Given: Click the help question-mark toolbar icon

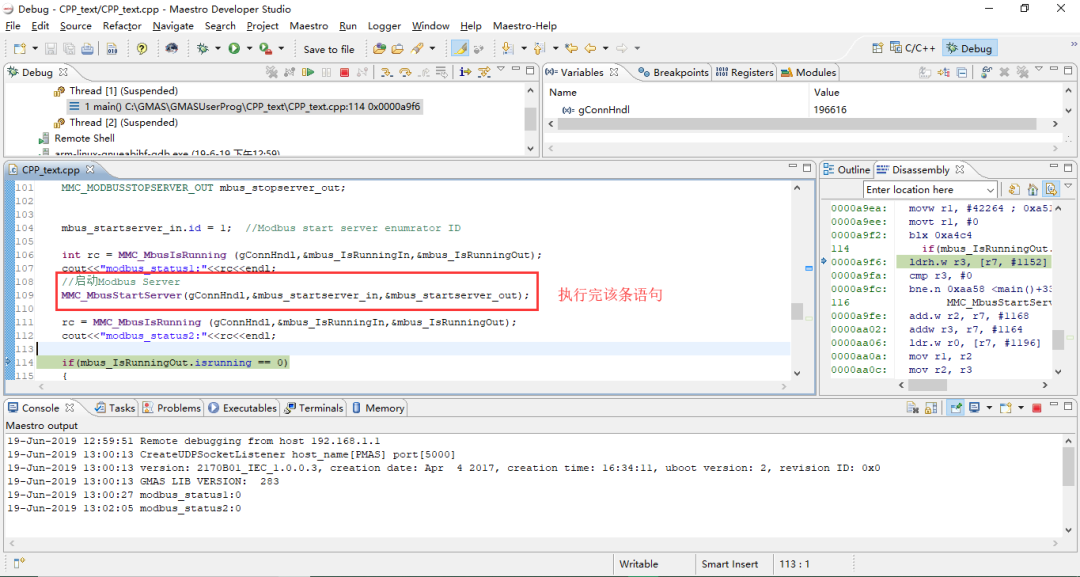Looking at the screenshot, I should pos(142,48).
